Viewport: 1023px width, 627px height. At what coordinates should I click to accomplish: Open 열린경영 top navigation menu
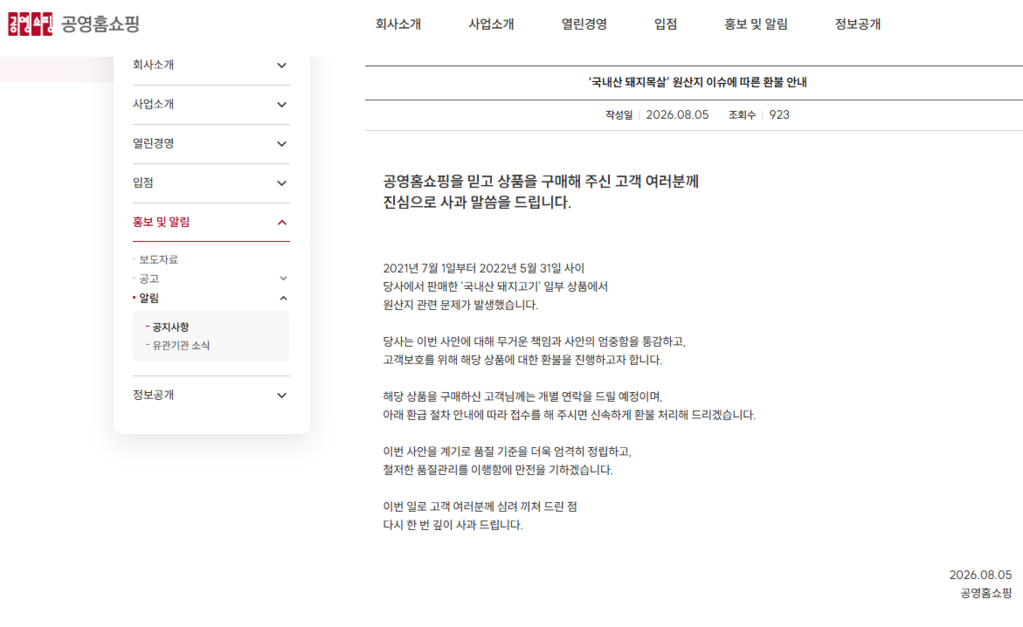[x=585, y=24]
